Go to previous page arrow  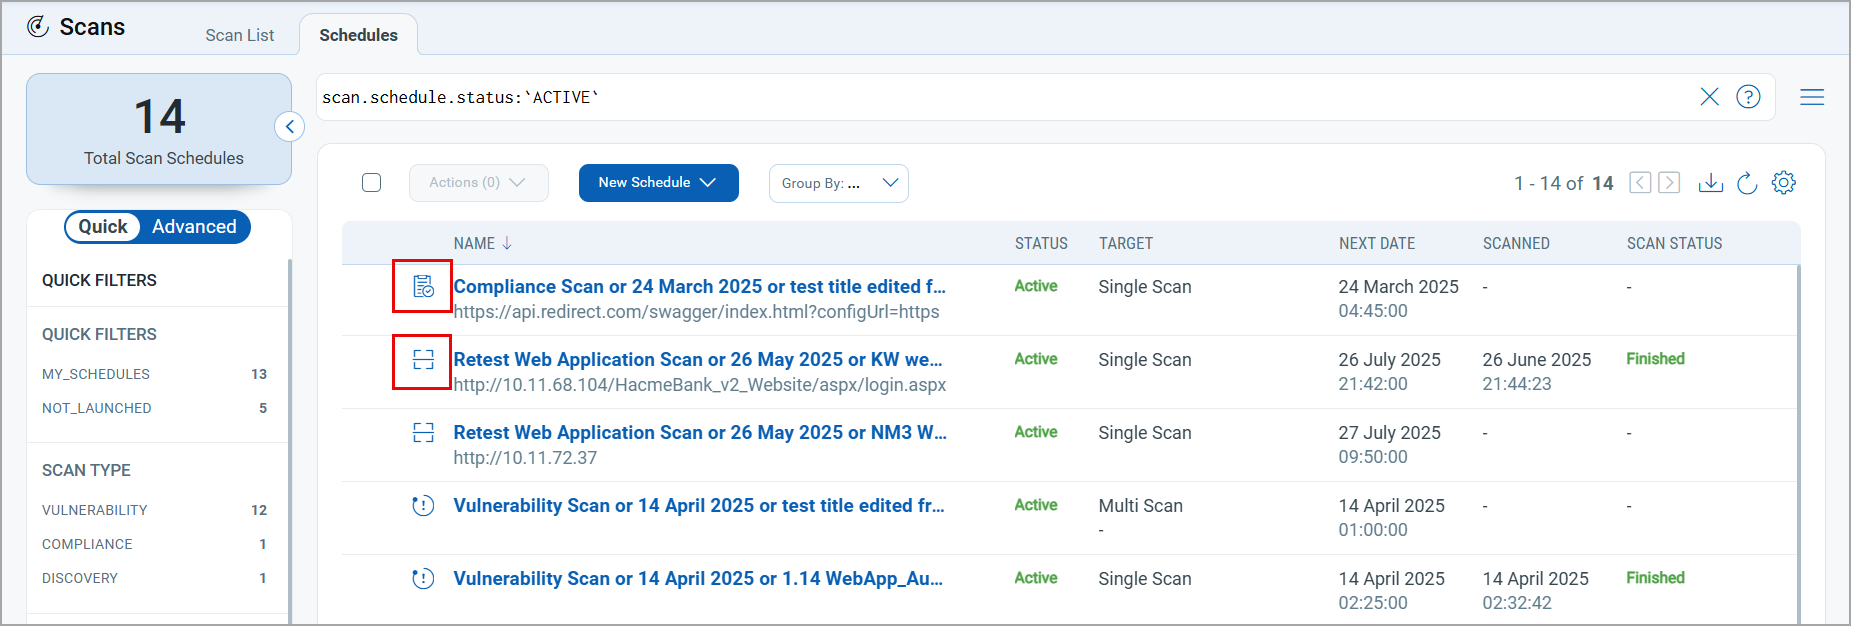tap(1640, 183)
